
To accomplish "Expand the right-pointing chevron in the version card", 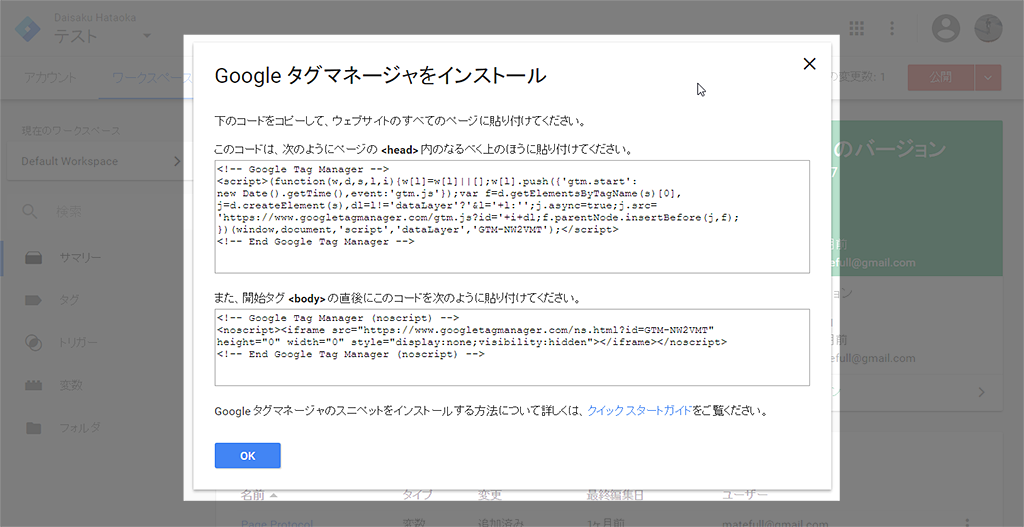I will click(981, 392).
